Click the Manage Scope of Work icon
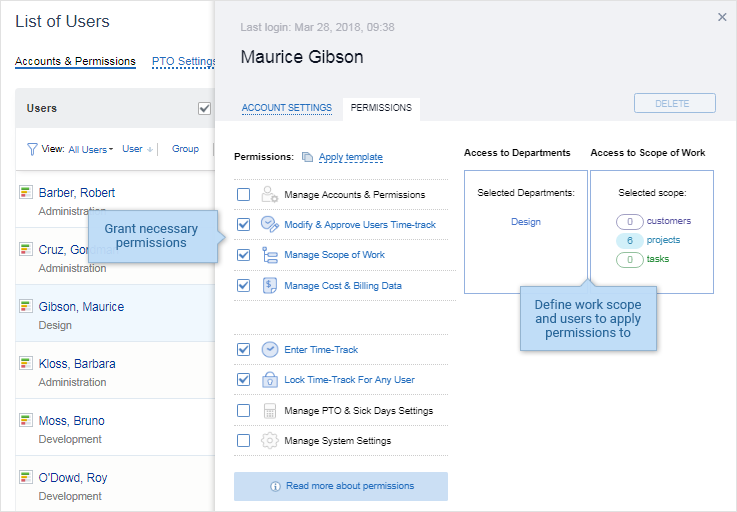 pos(270,255)
